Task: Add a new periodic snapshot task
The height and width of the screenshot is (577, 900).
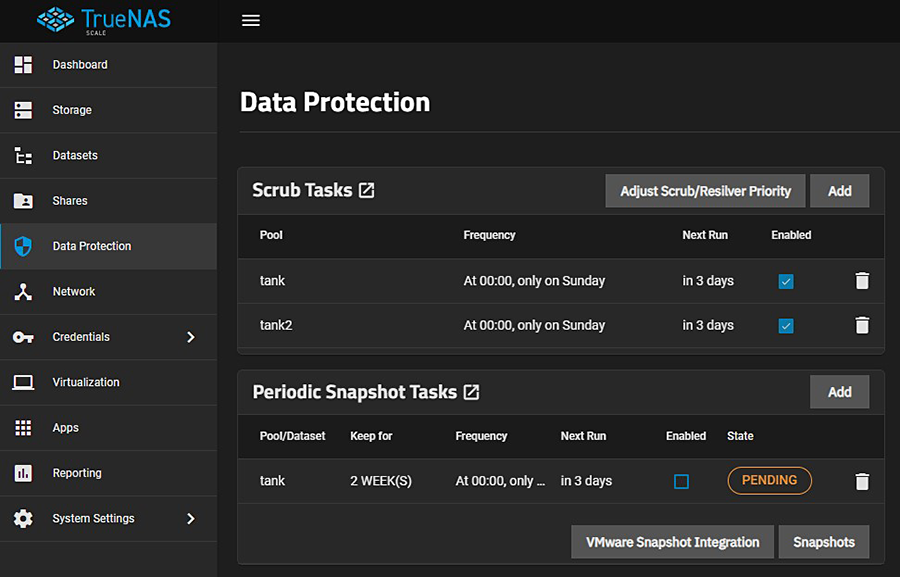Action: click(x=839, y=392)
